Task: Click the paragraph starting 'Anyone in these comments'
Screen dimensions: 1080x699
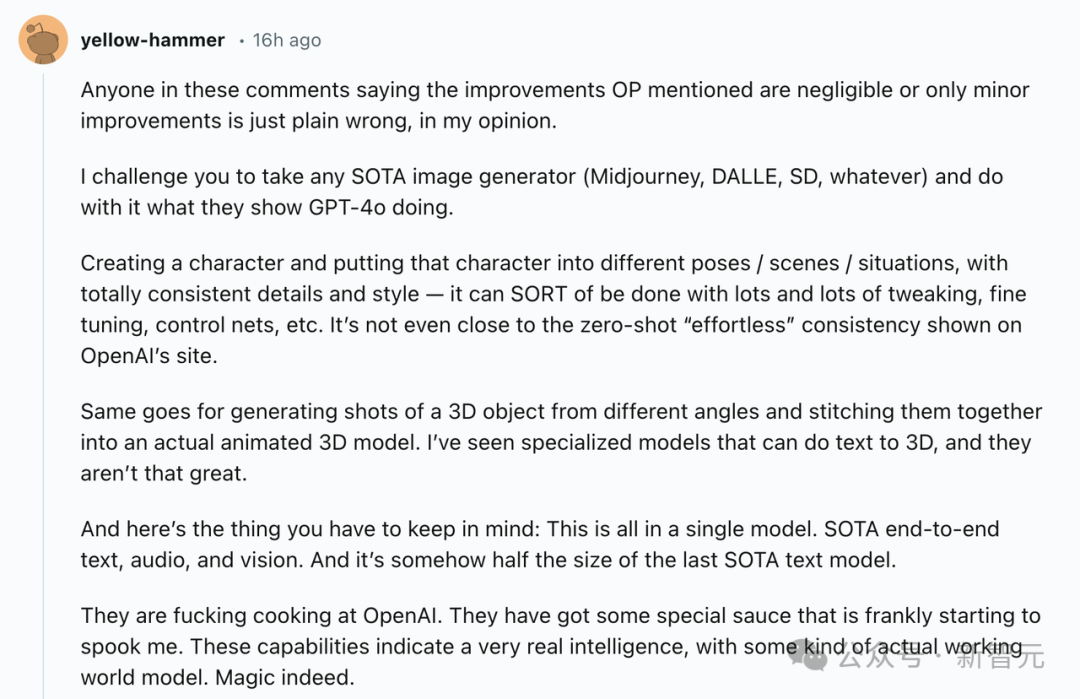Action: [554, 105]
